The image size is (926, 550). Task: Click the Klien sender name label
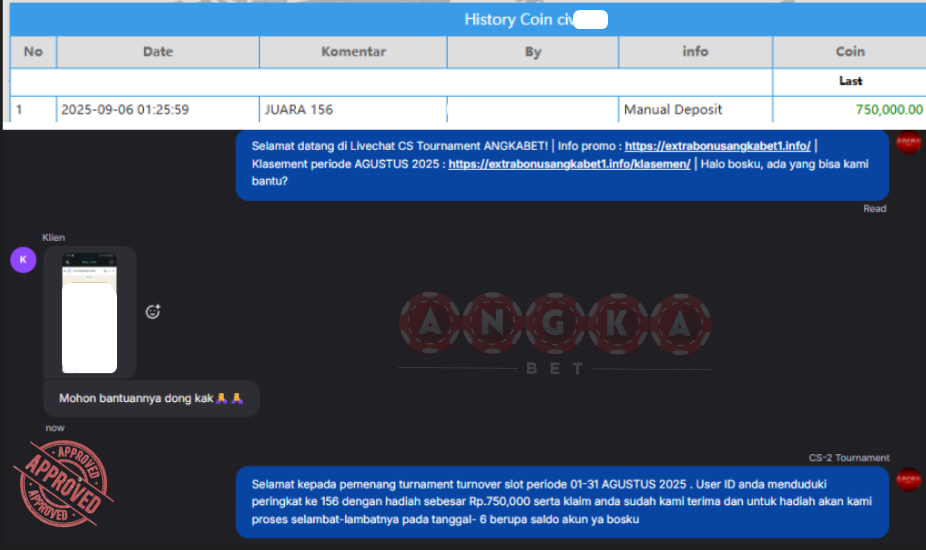(x=53, y=237)
